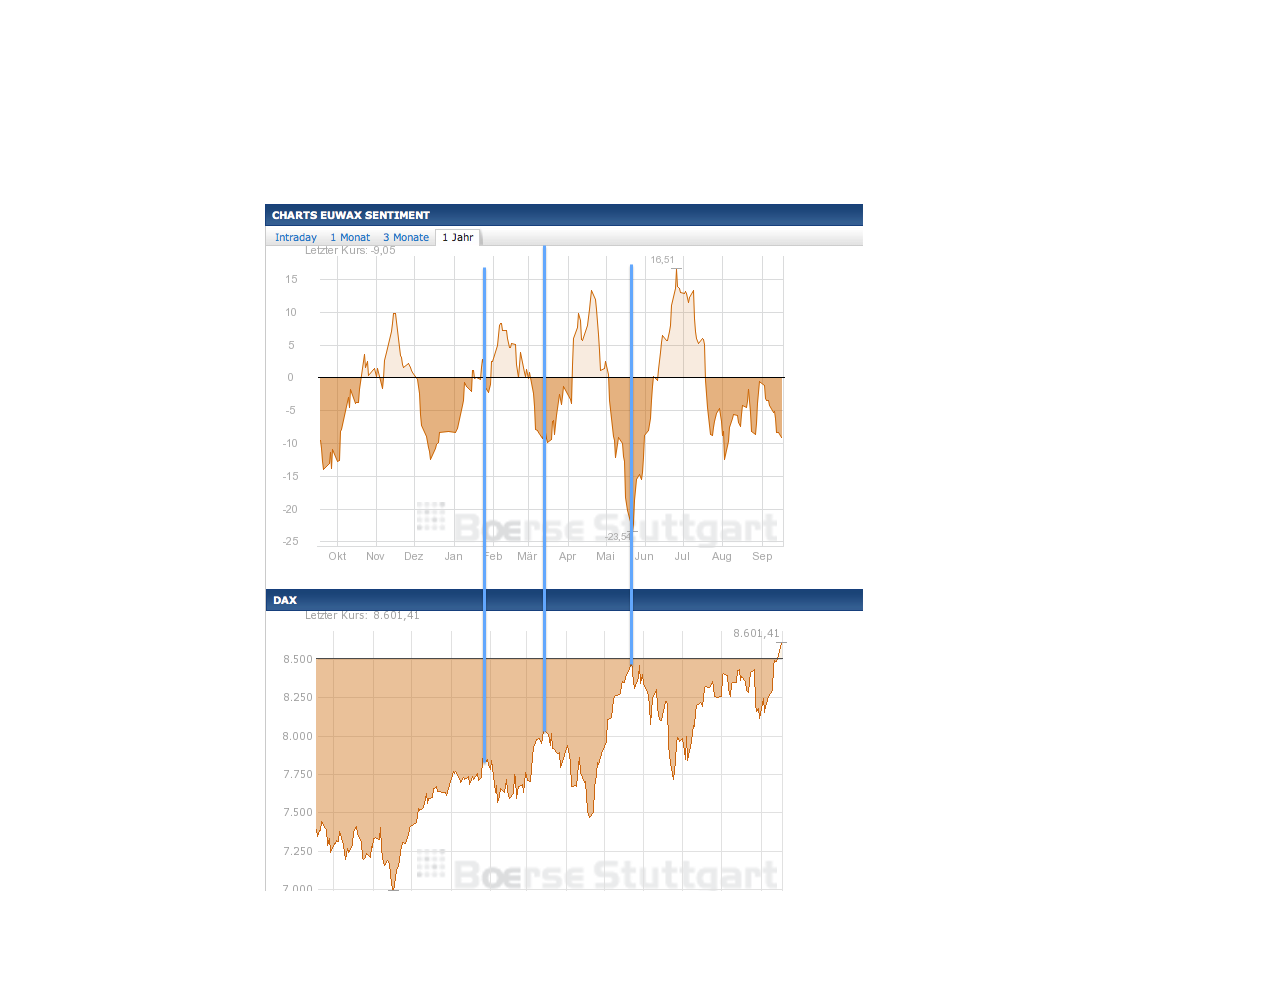Click the Boerse Stuttgart dot-grid logo in DAX chart
The height and width of the screenshot is (988, 1286).
point(431,863)
